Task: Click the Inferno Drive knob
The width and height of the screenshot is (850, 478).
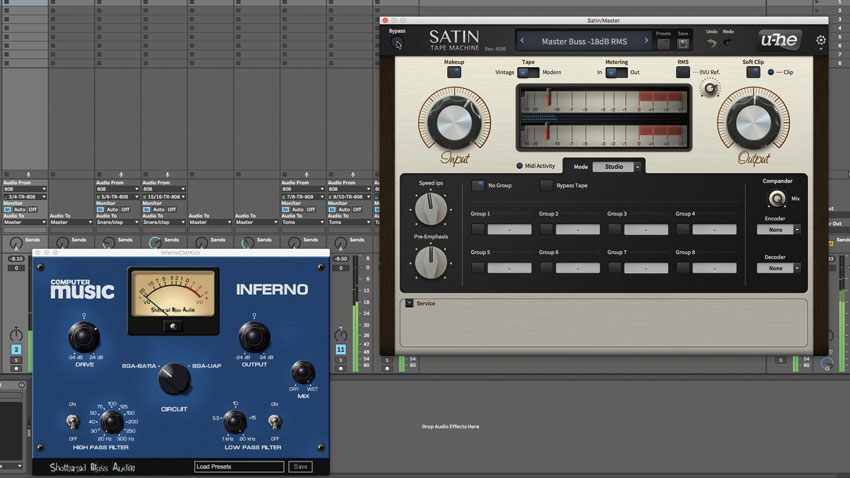Action: click(x=83, y=337)
